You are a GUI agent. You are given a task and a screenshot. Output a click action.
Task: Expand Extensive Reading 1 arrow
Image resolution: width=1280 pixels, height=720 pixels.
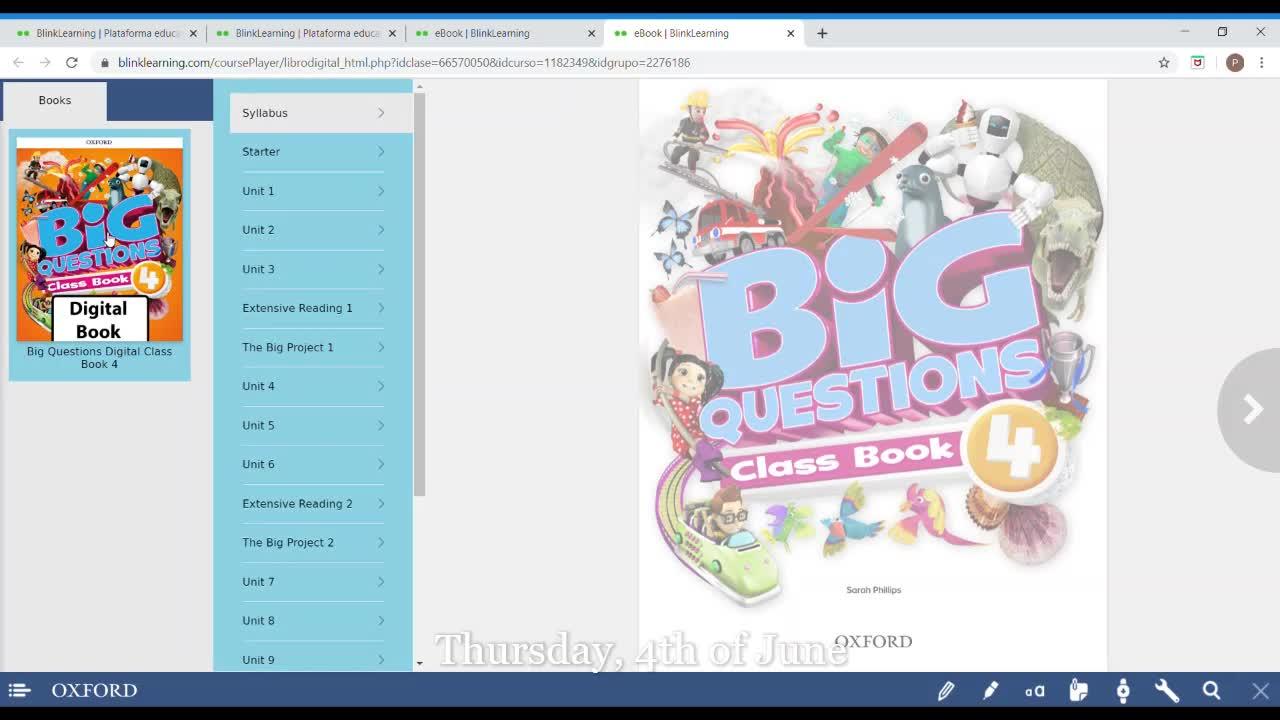[381, 308]
